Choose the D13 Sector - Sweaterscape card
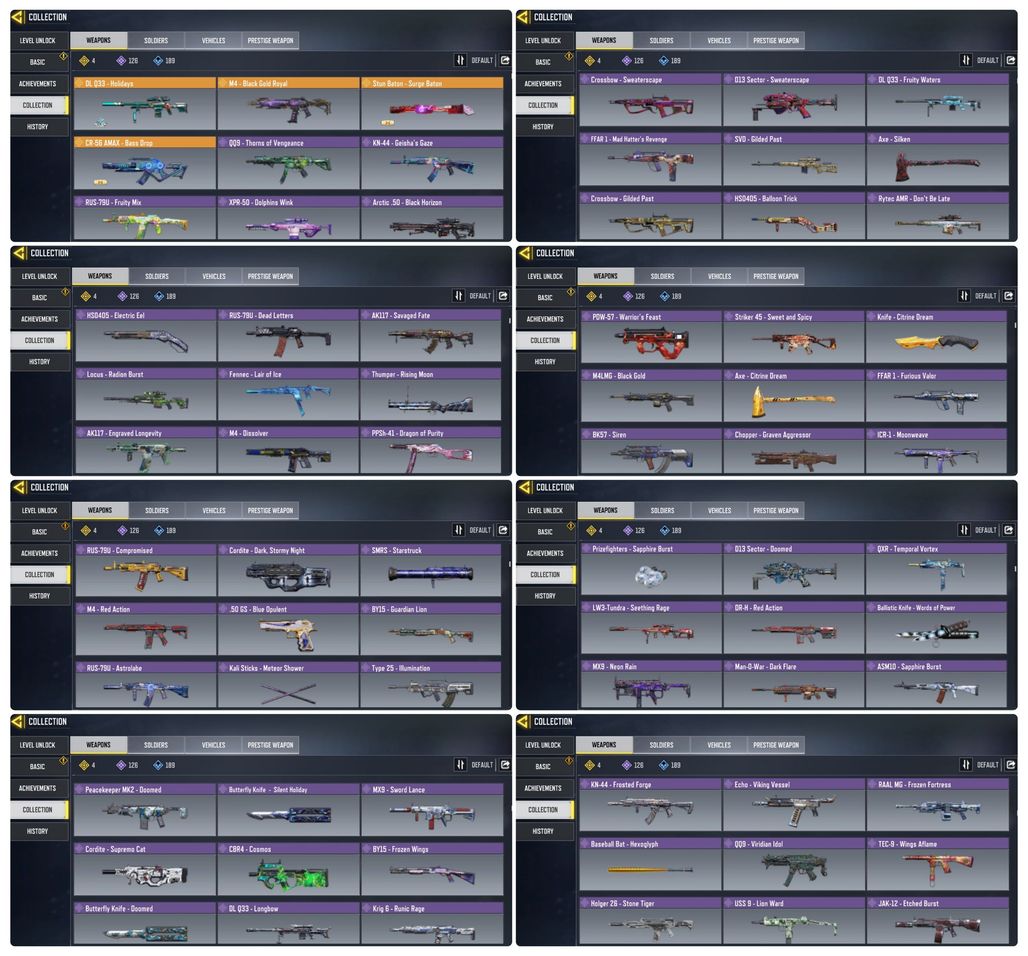The width and height of the screenshot is (1028, 956). click(x=794, y=100)
